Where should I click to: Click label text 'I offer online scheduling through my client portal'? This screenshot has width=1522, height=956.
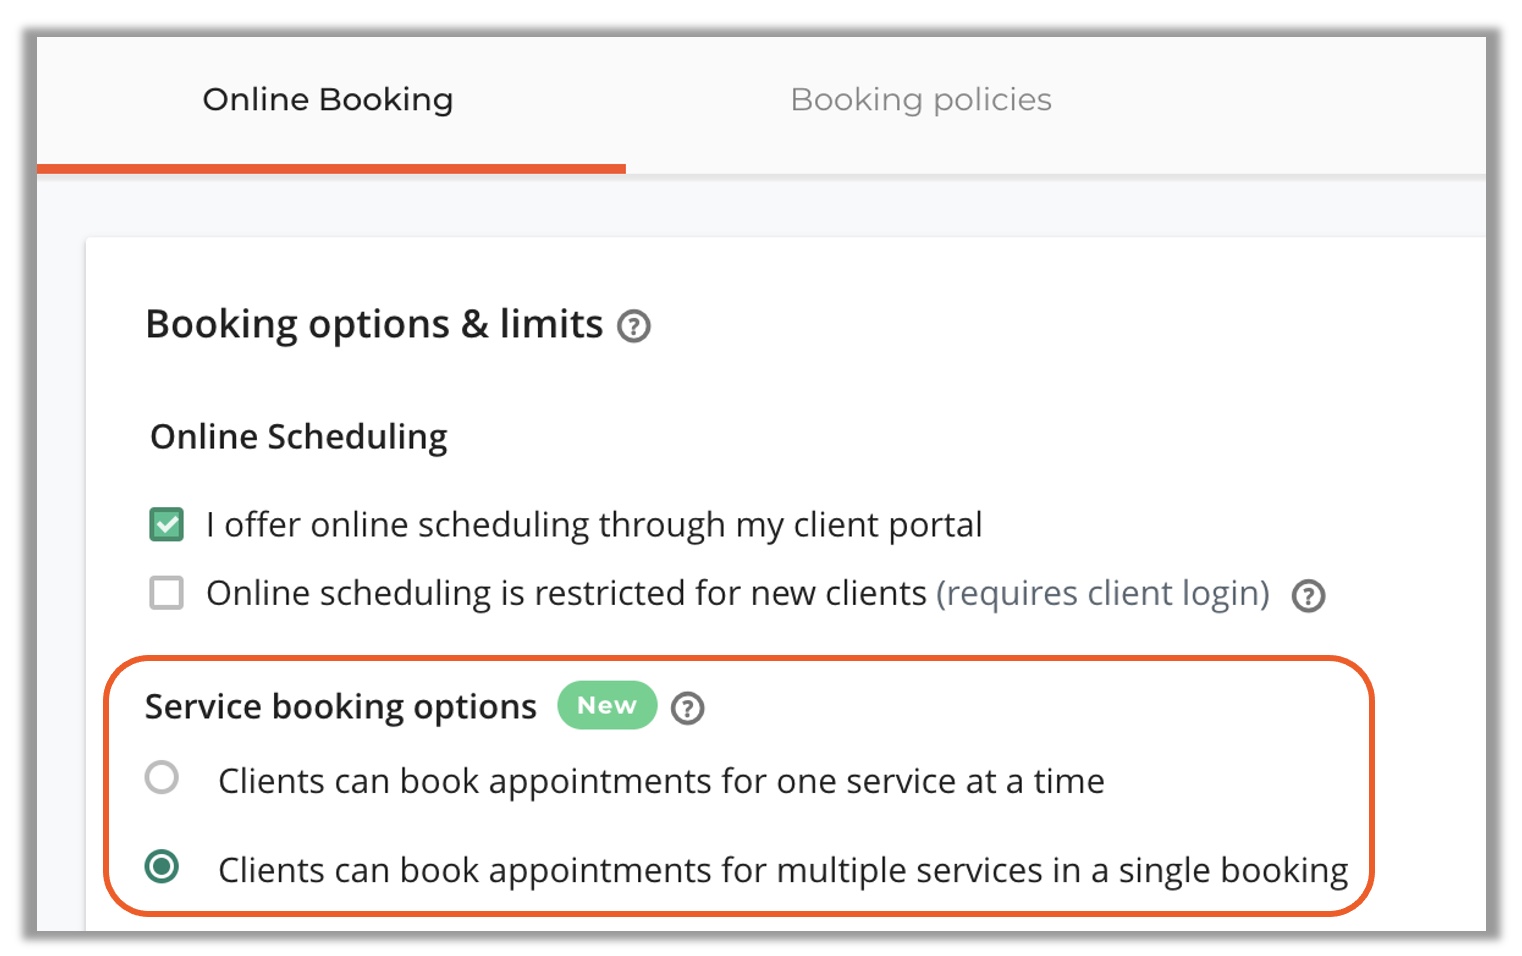tap(594, 525)
